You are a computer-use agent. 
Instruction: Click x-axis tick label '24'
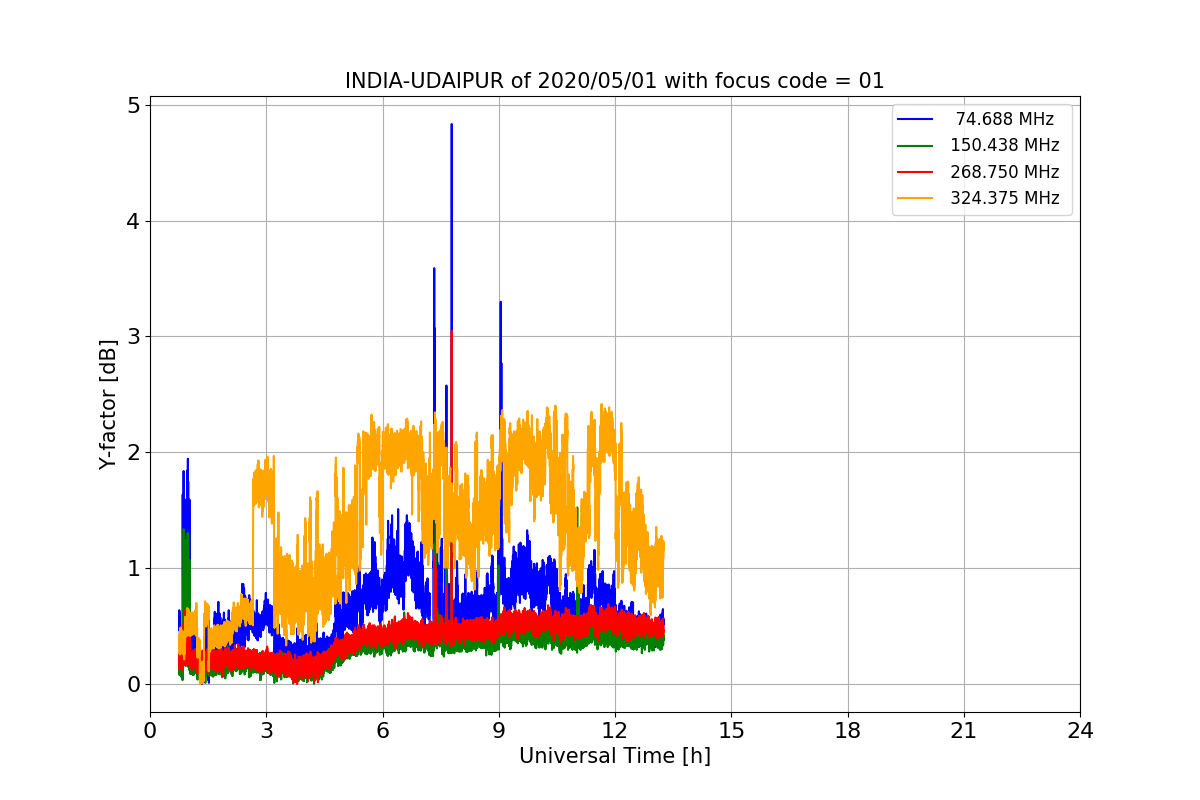tap(1080, 731)
